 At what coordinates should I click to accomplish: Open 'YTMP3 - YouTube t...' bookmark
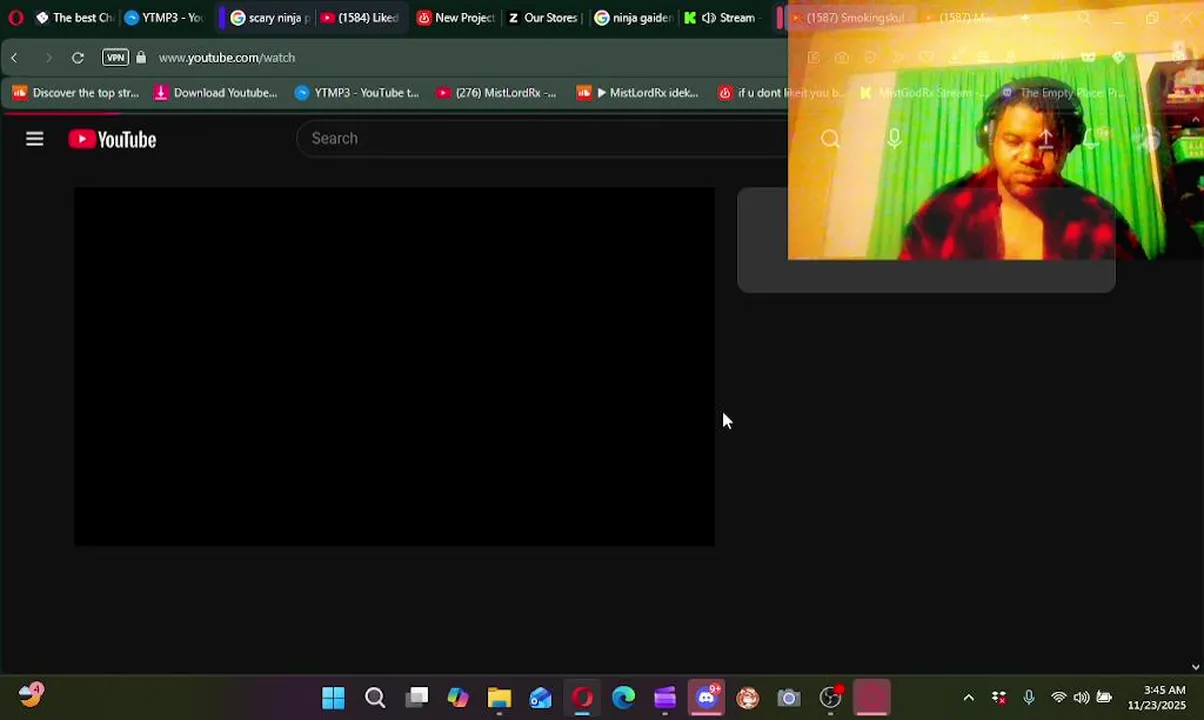pos(357,93)
